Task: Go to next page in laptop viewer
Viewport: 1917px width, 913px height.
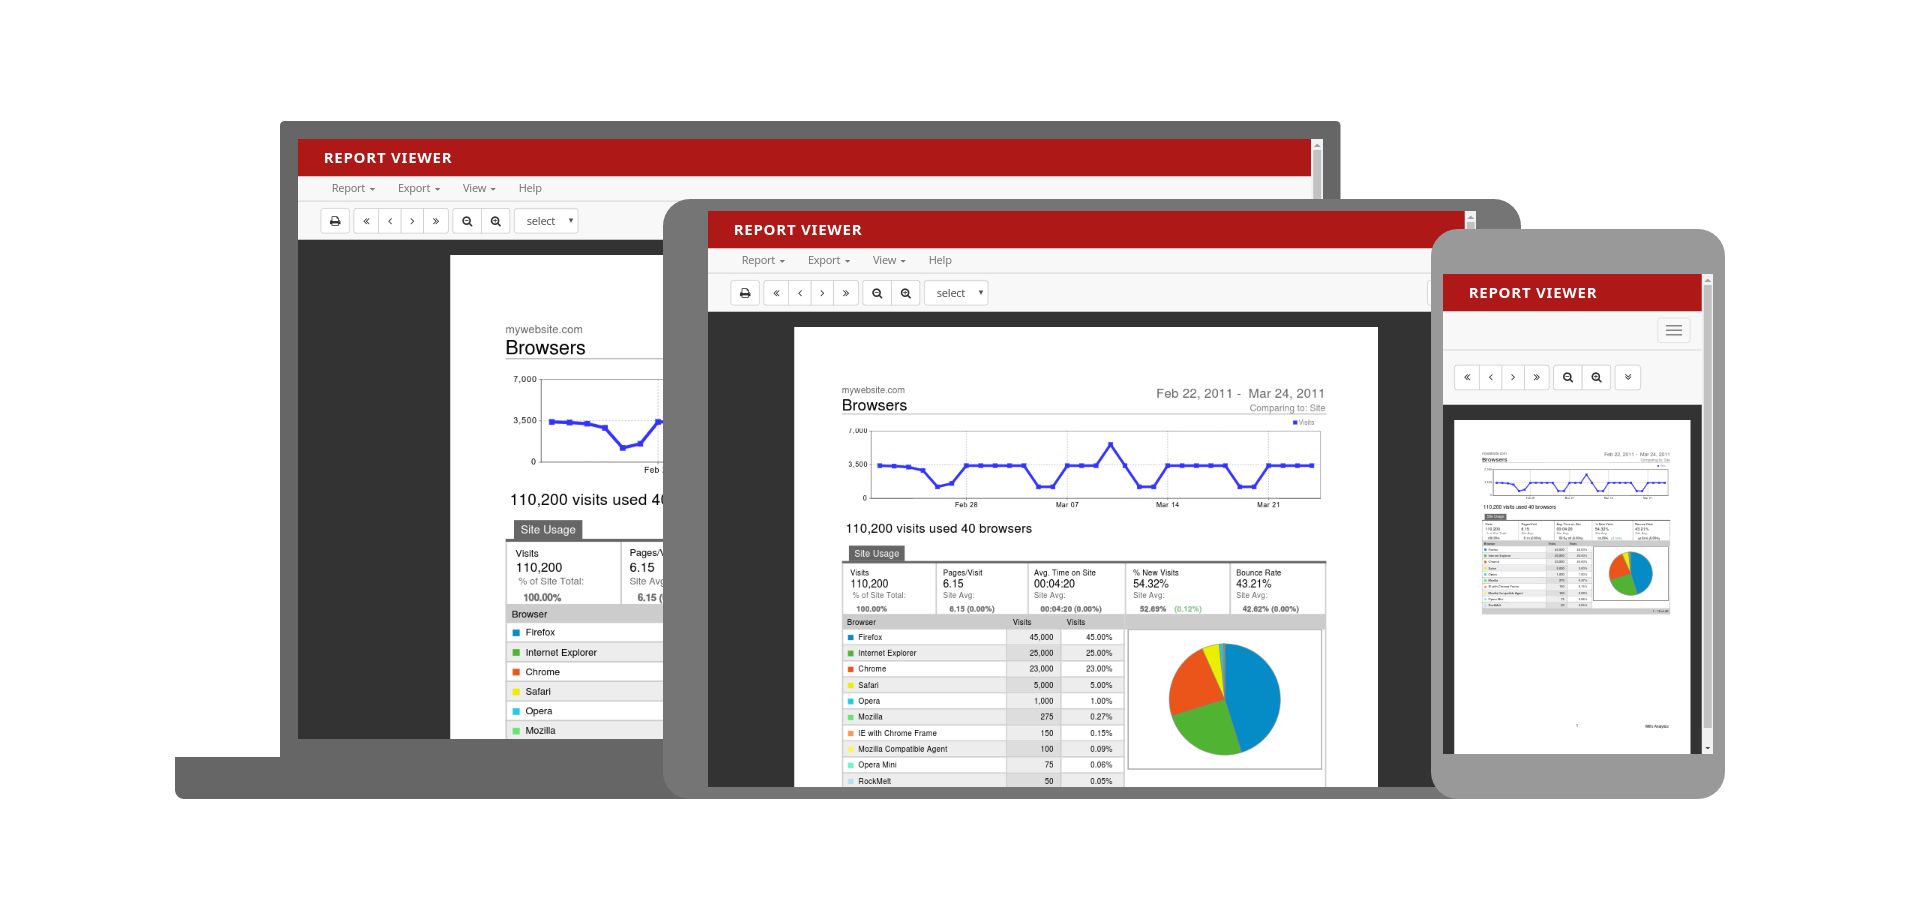Action: point(412,221)
